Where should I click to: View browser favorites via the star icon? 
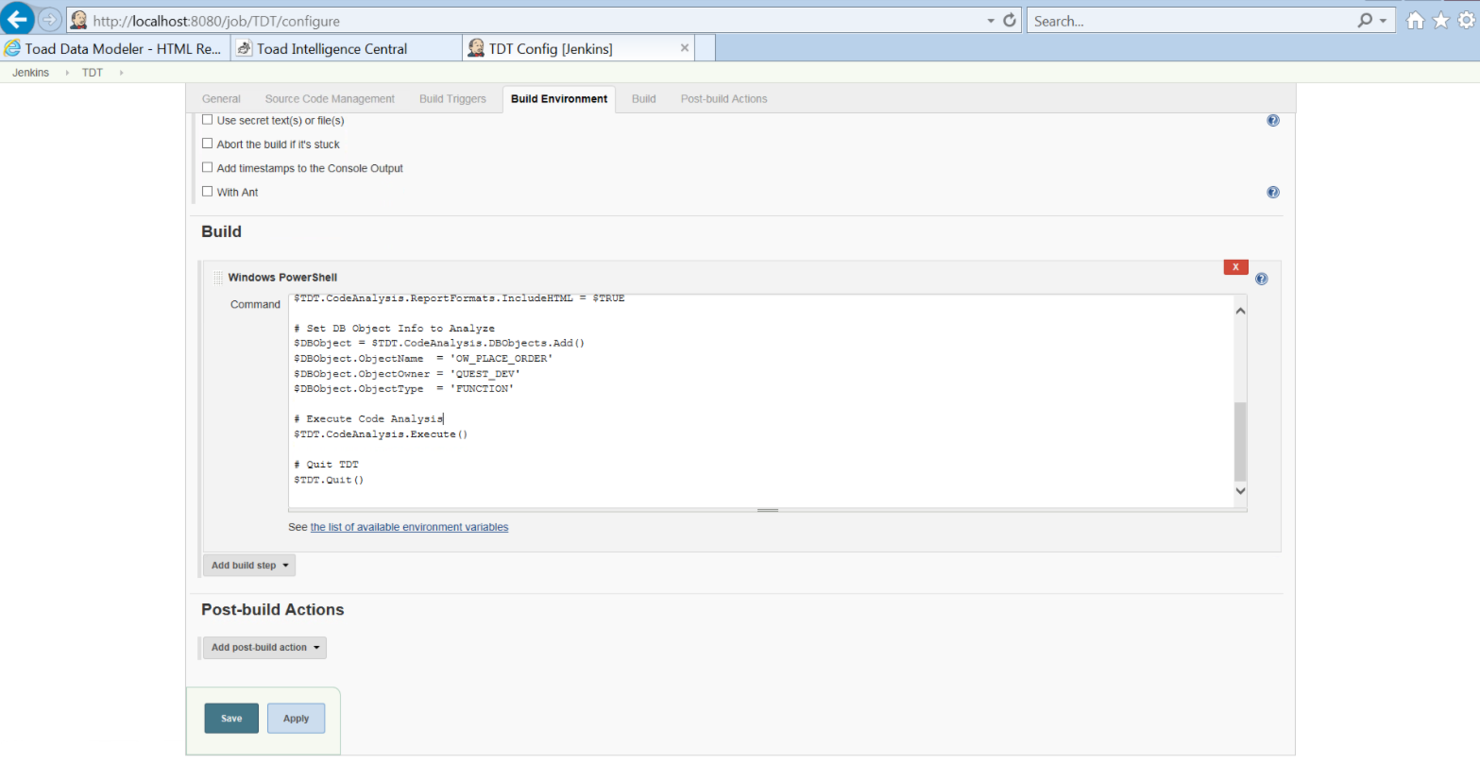(x=1439, y=19)
